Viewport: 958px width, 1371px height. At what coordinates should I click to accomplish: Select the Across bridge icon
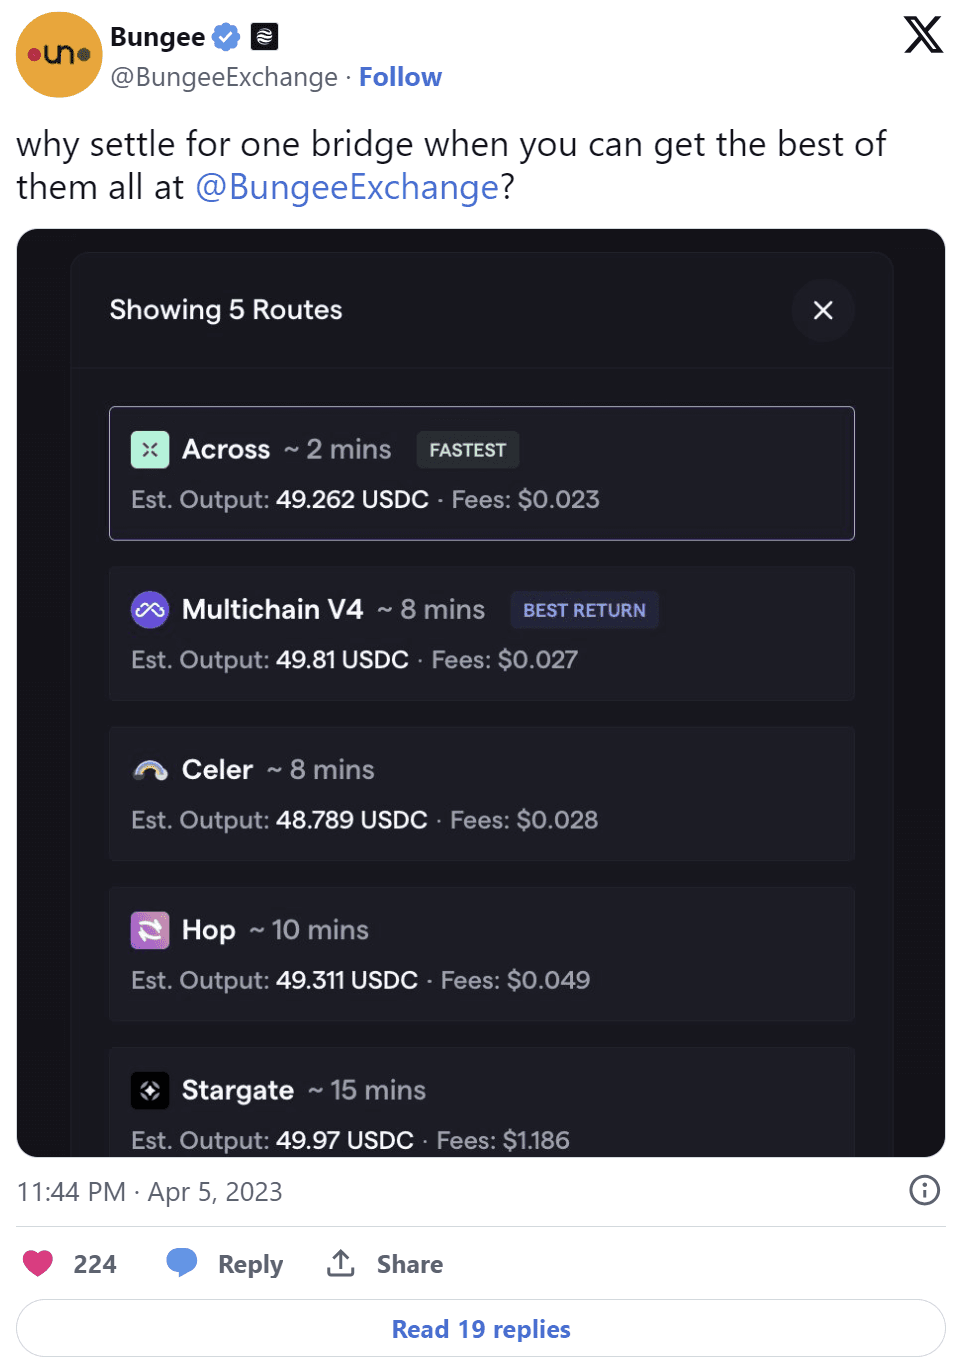tap(149, 449)
